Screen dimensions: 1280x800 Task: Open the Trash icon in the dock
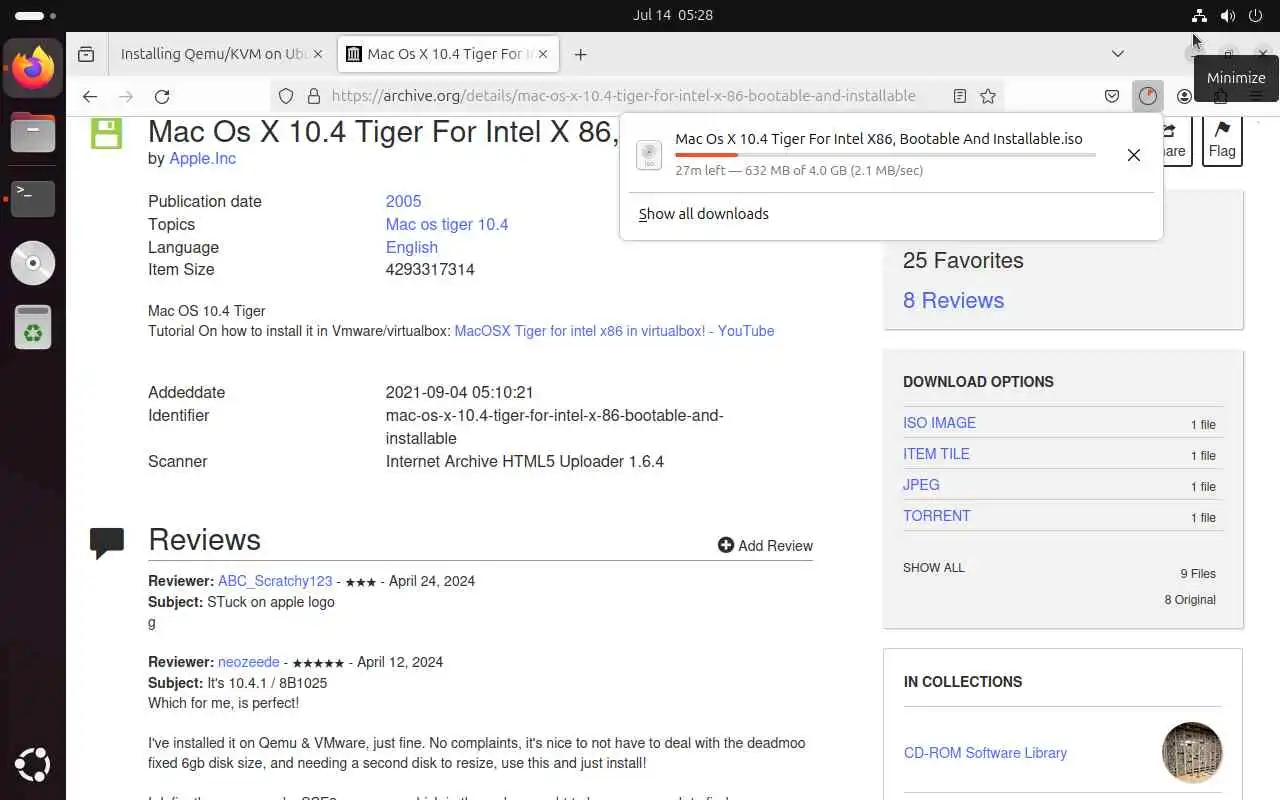pos(33,327)
